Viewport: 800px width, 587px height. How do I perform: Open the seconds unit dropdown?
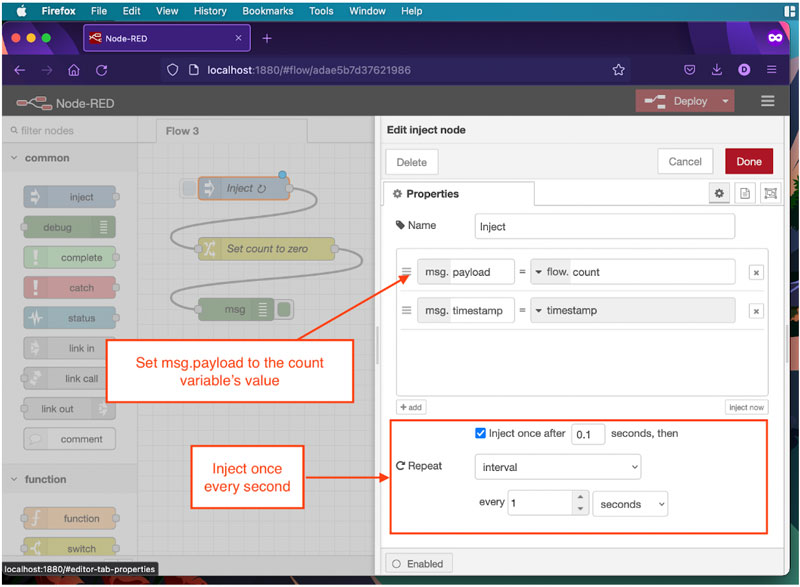(629, 504)
